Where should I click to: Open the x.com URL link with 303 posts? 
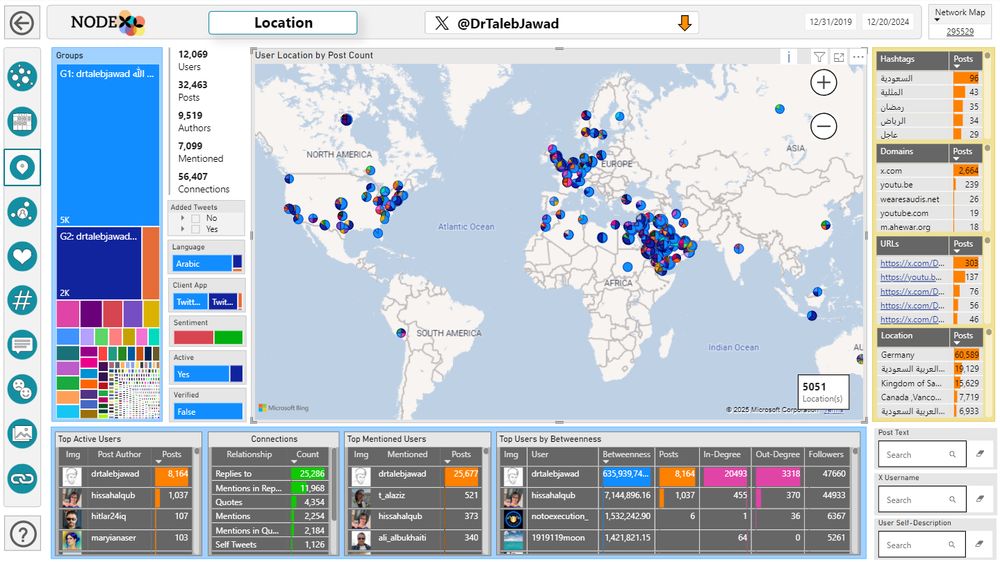[912, 263]
